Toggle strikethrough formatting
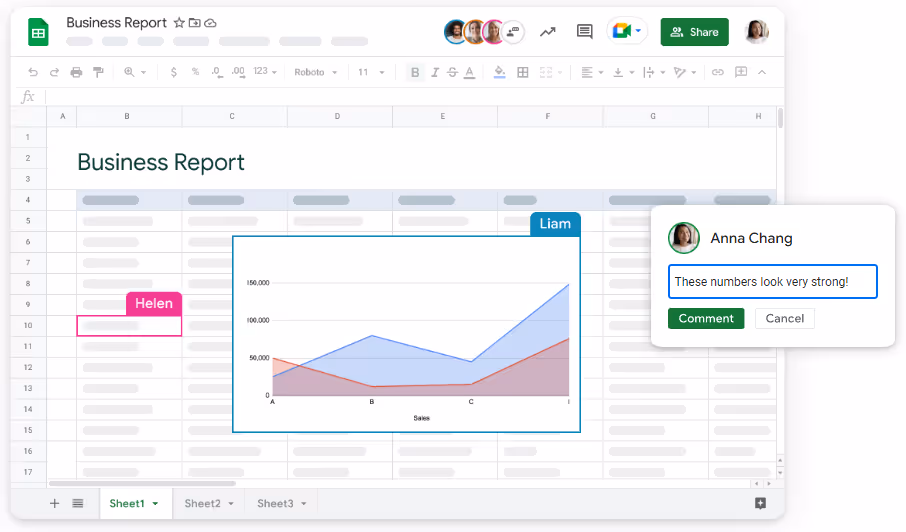The image size is (906, 532). (x=452, y=72)
